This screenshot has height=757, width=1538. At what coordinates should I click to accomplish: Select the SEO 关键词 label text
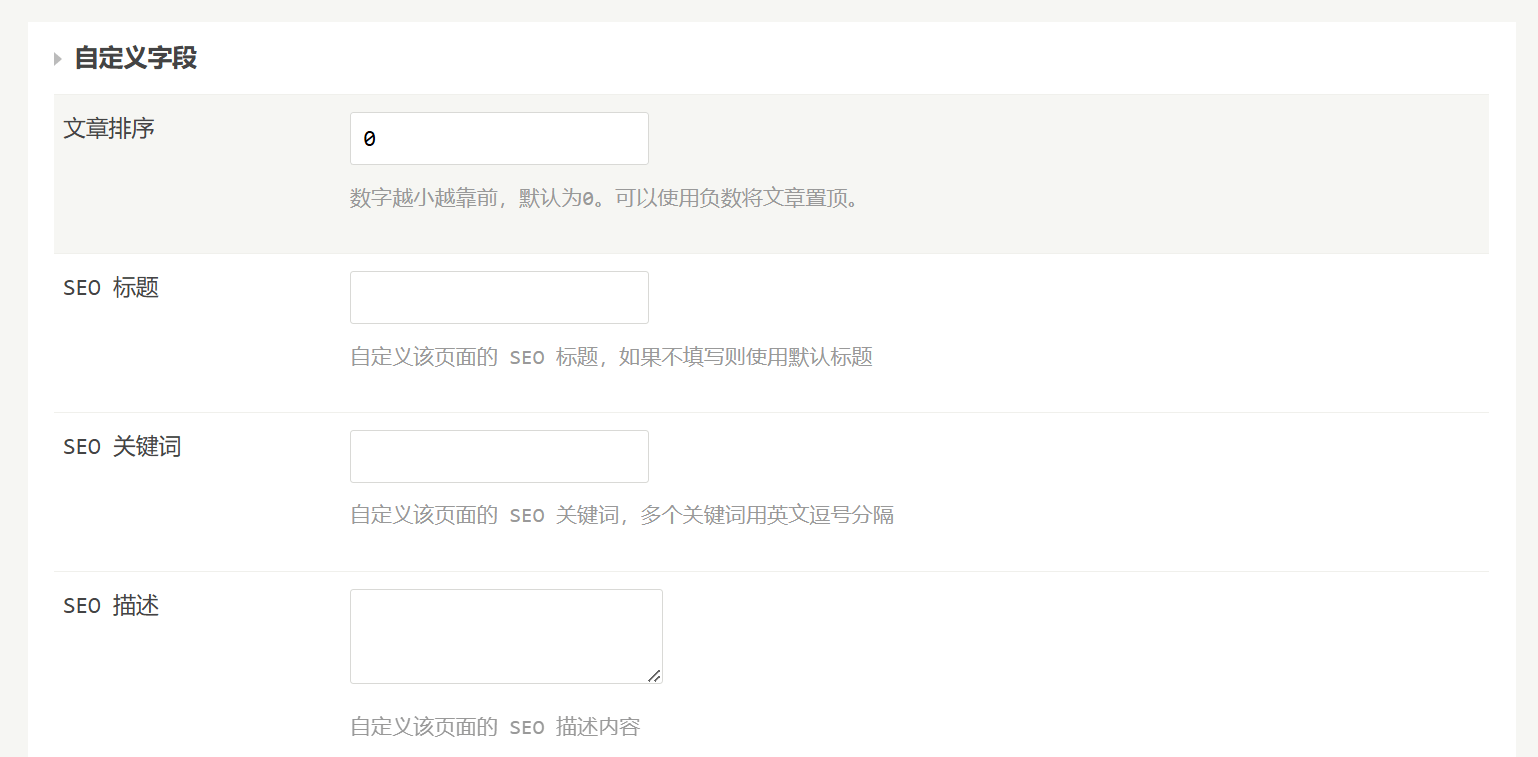pyautogui.click(x=122, y=447)
